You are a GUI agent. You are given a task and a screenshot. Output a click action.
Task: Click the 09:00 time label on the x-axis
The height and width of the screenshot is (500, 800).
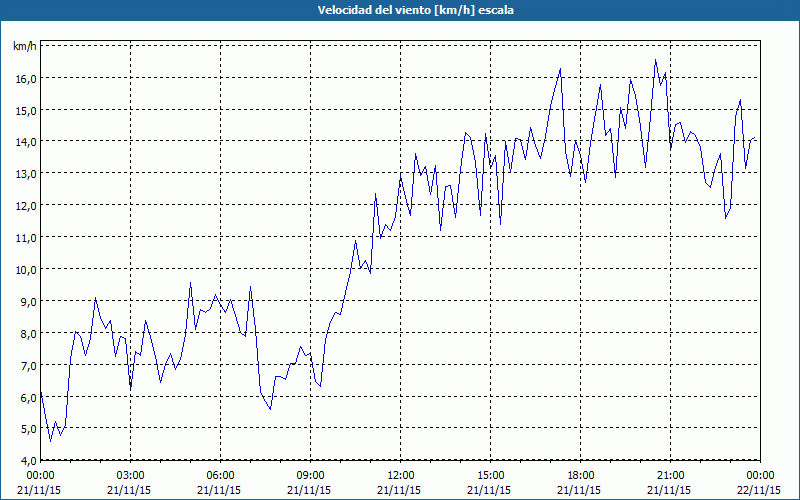[x=310, y=476]
